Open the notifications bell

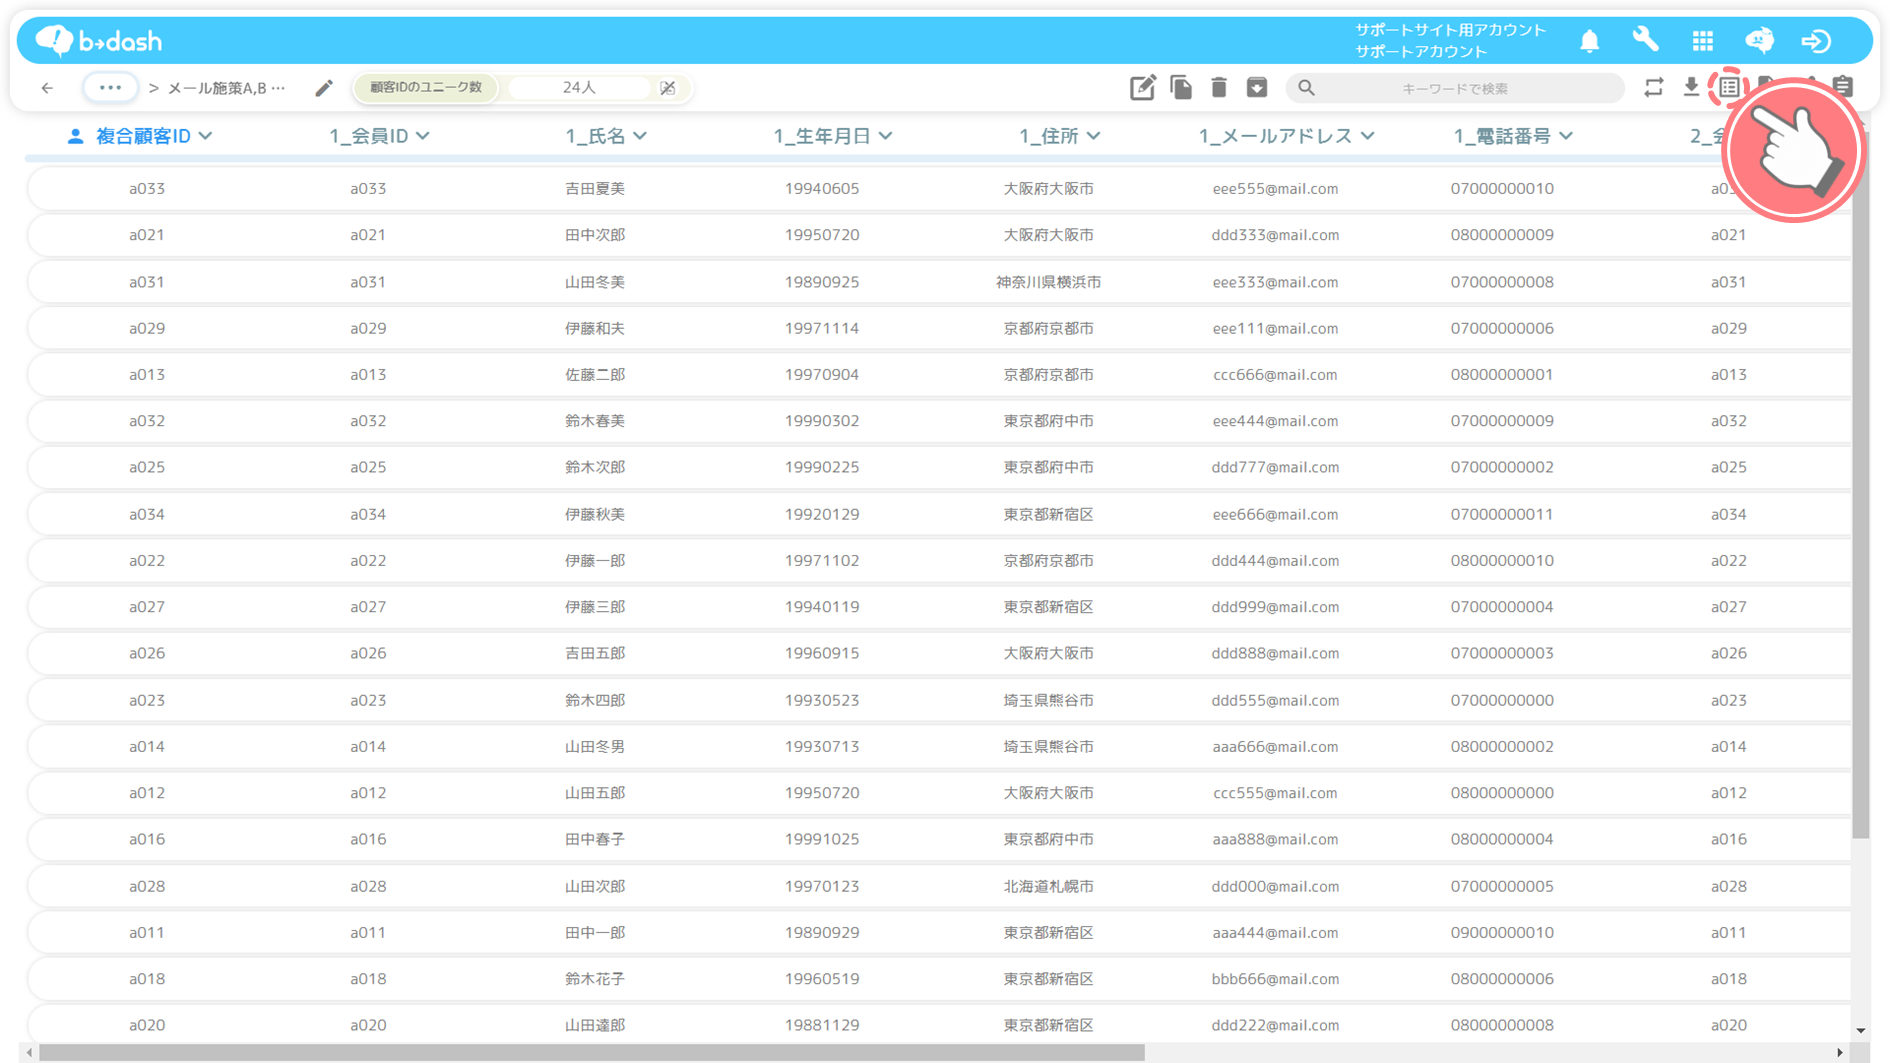point(1589,41)
